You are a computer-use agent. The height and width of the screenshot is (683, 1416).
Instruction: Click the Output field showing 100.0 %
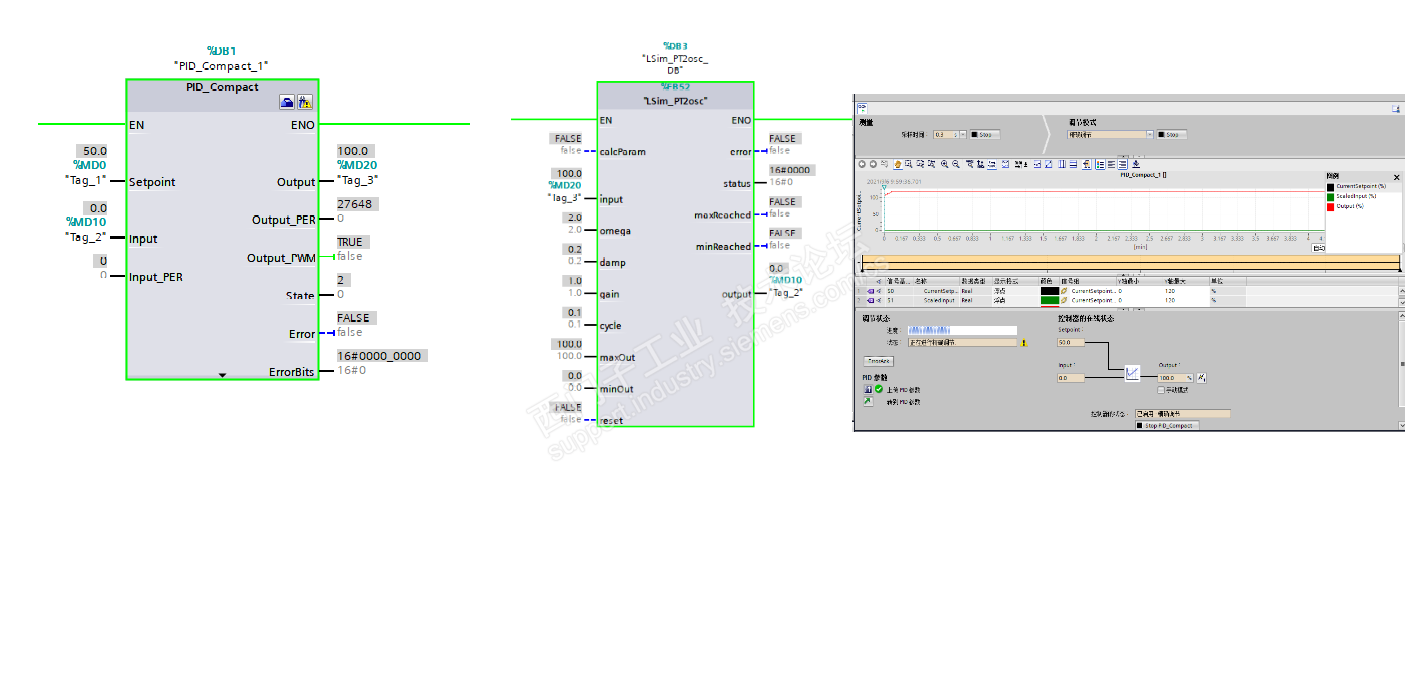(x=1175, y=378)
